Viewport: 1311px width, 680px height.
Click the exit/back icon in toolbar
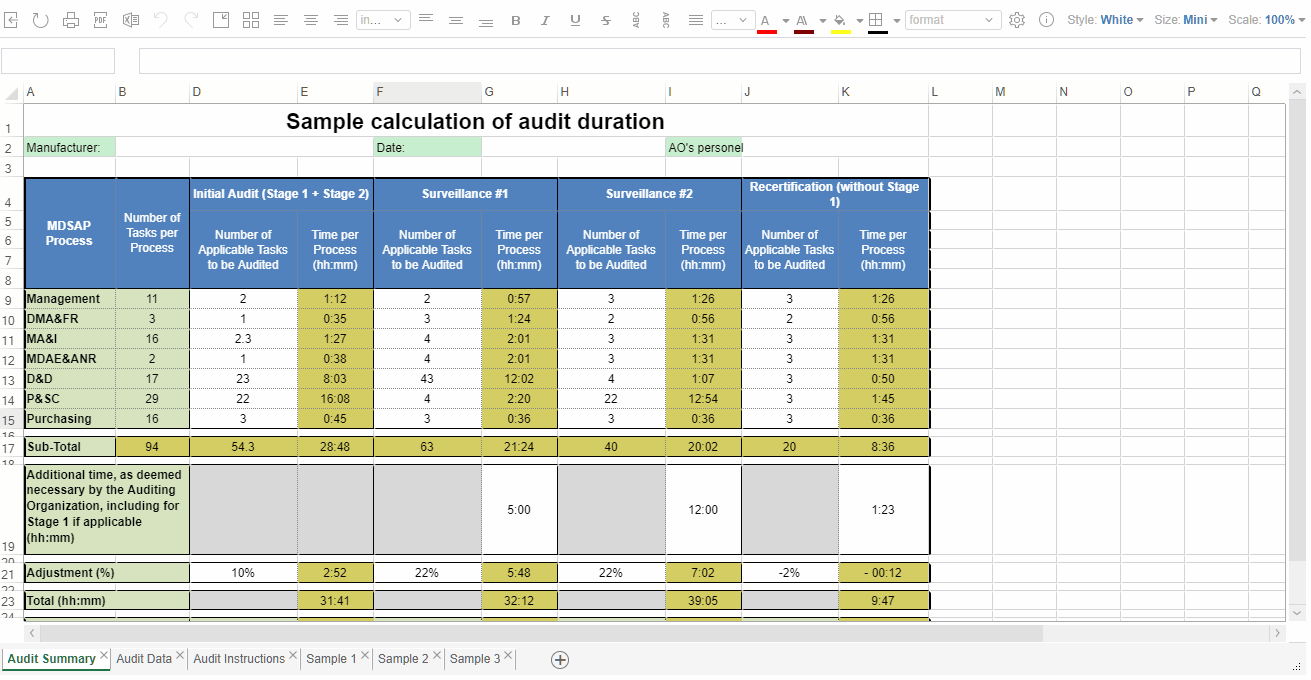pyautogui.click(x=13, y=20)
